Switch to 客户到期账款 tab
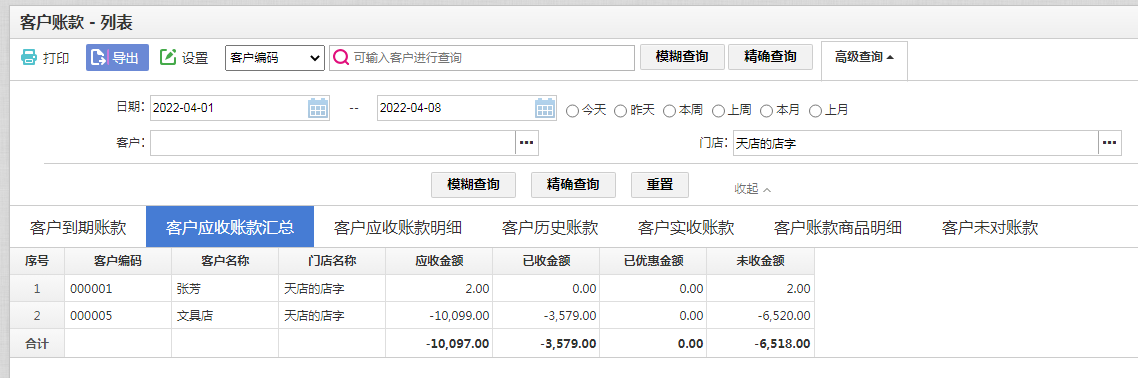The image size is (1138, 378). coord(78,227)
